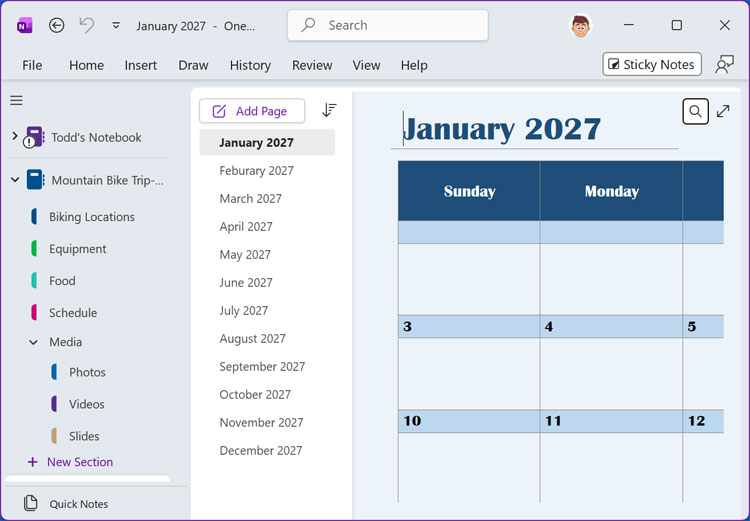750x521 pixels.
Task: Click the page title January 2027
Action: (502, 129)
